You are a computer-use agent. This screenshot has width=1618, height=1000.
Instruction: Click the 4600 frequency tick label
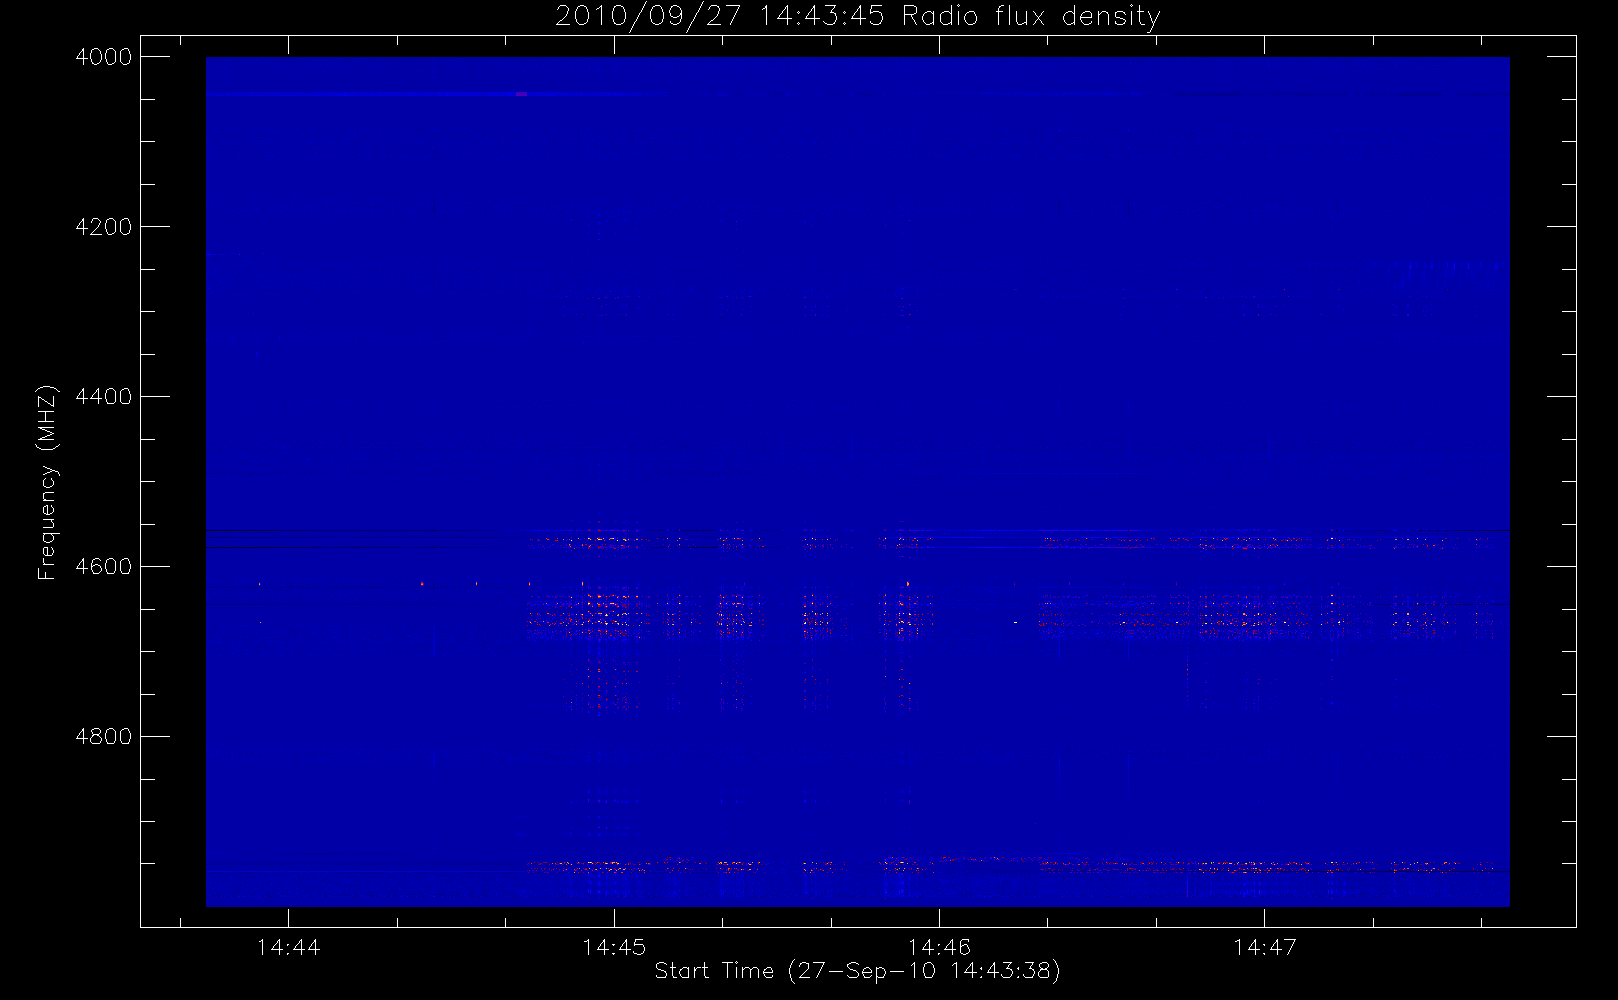click(104, 567)
